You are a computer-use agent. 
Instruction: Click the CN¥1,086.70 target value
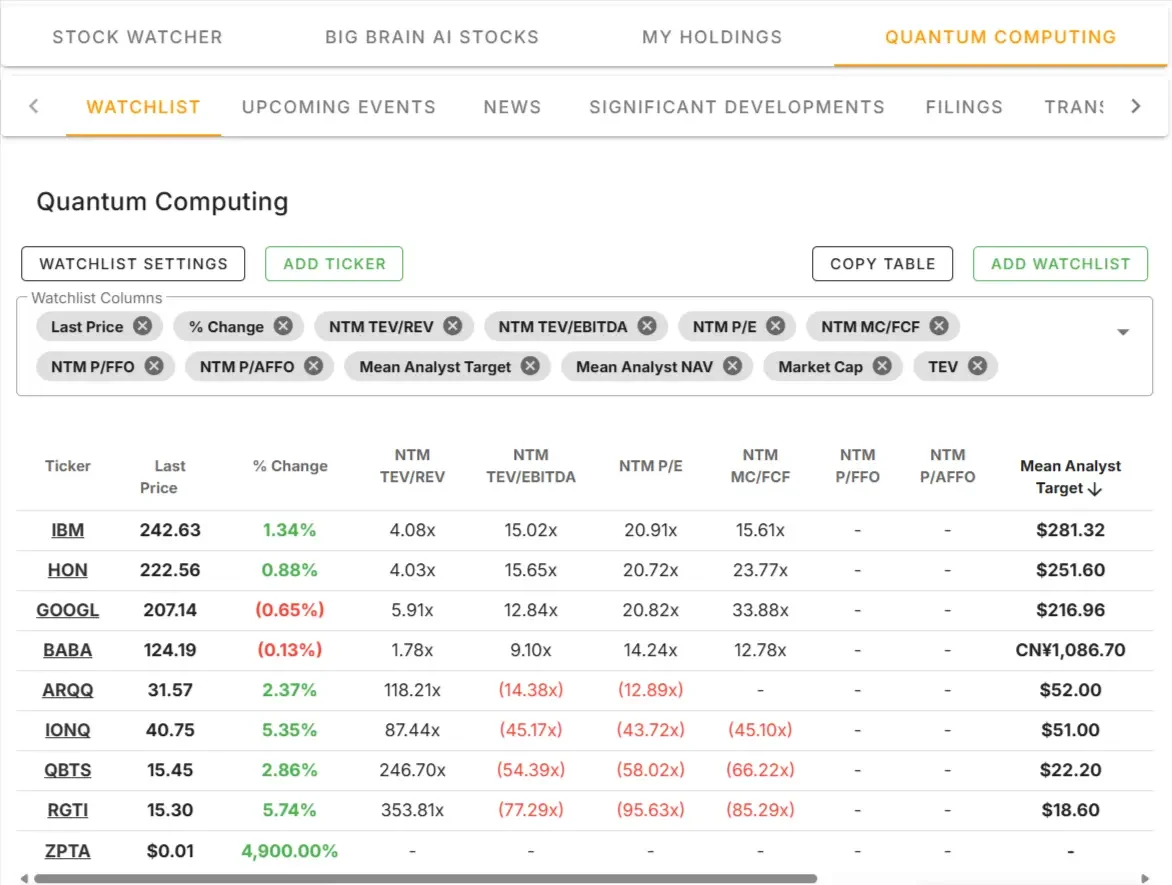coord(1070,650)
